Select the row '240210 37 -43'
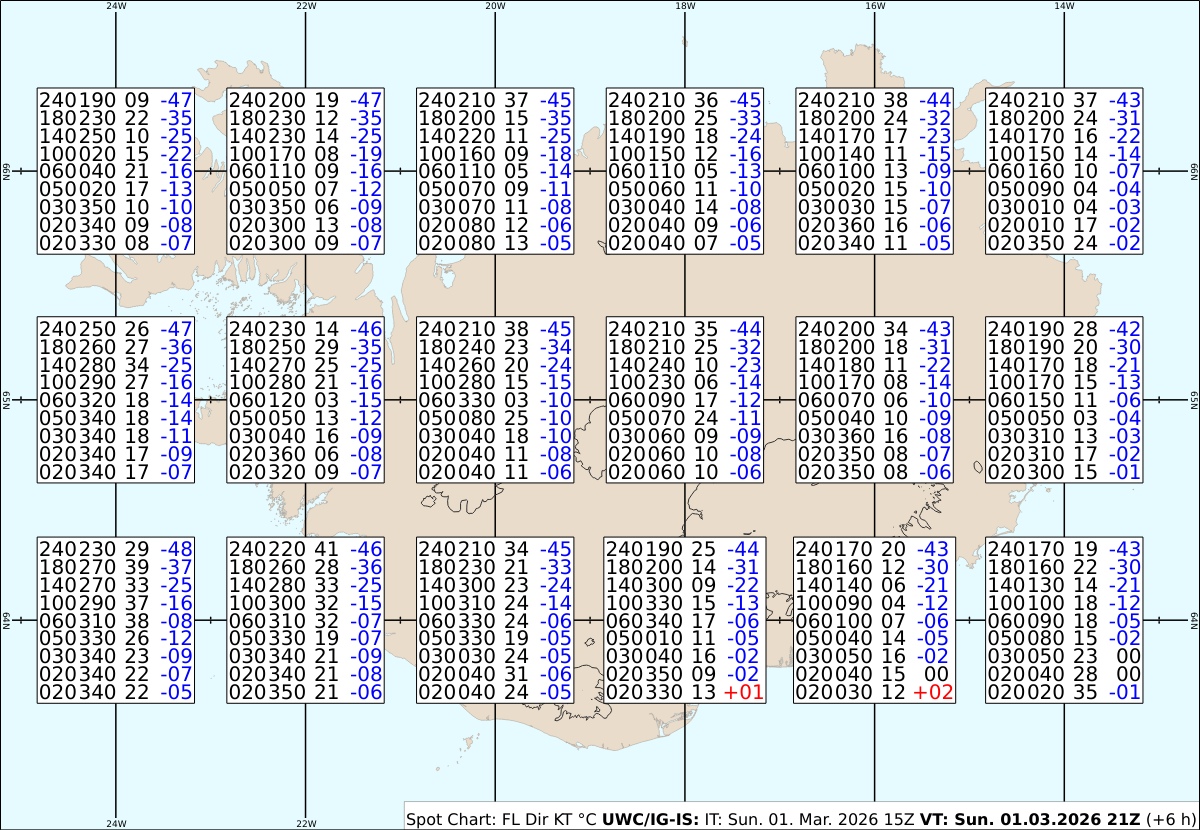This screenshot has width=1200, height=830. tap(1064, 100)
